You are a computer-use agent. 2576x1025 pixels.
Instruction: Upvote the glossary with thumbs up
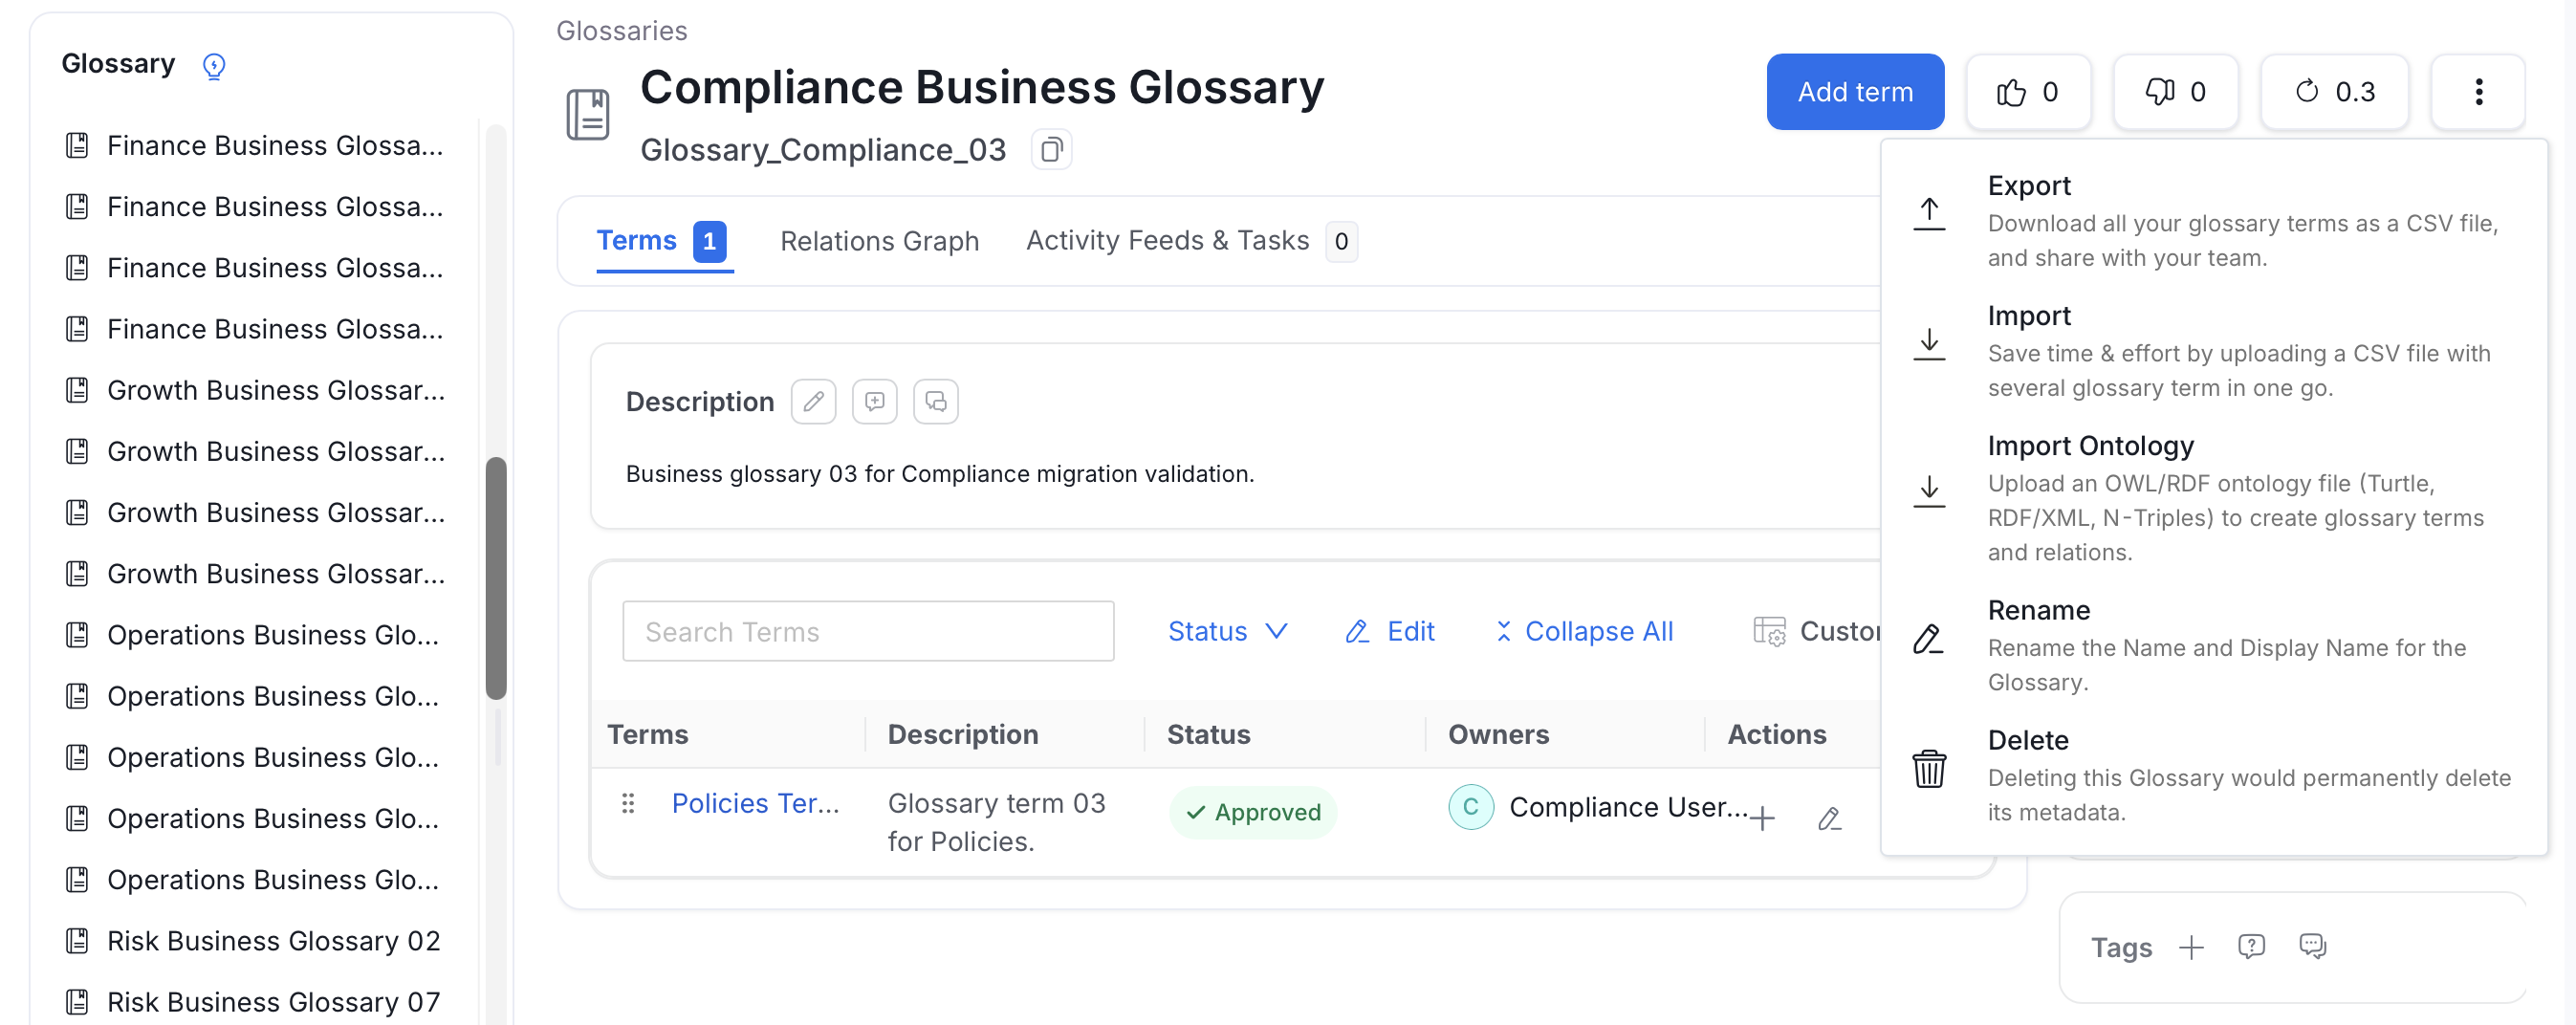[2028, 92]
